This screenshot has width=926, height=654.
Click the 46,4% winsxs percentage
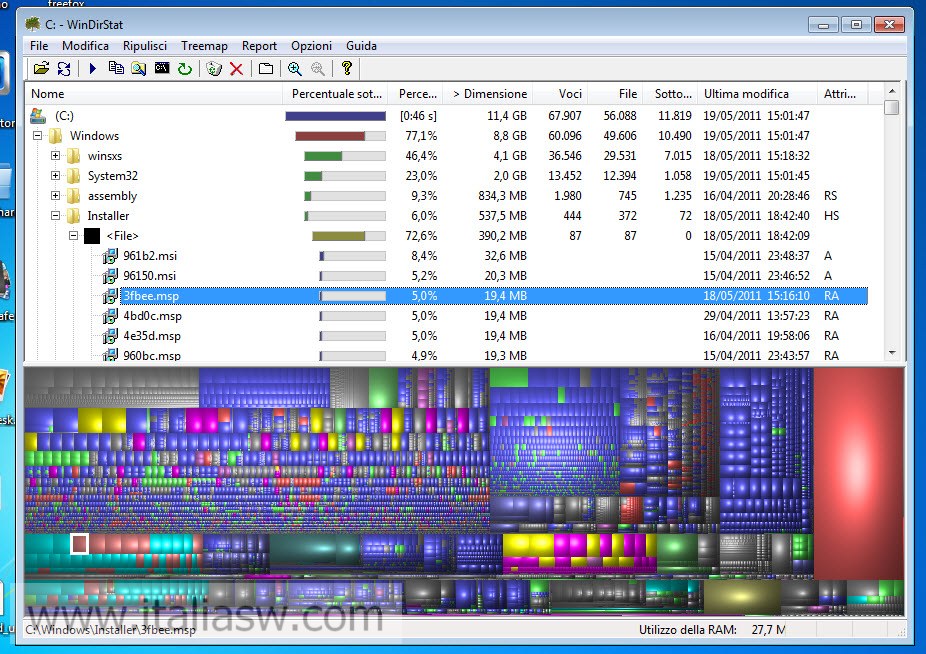point(421,156)
